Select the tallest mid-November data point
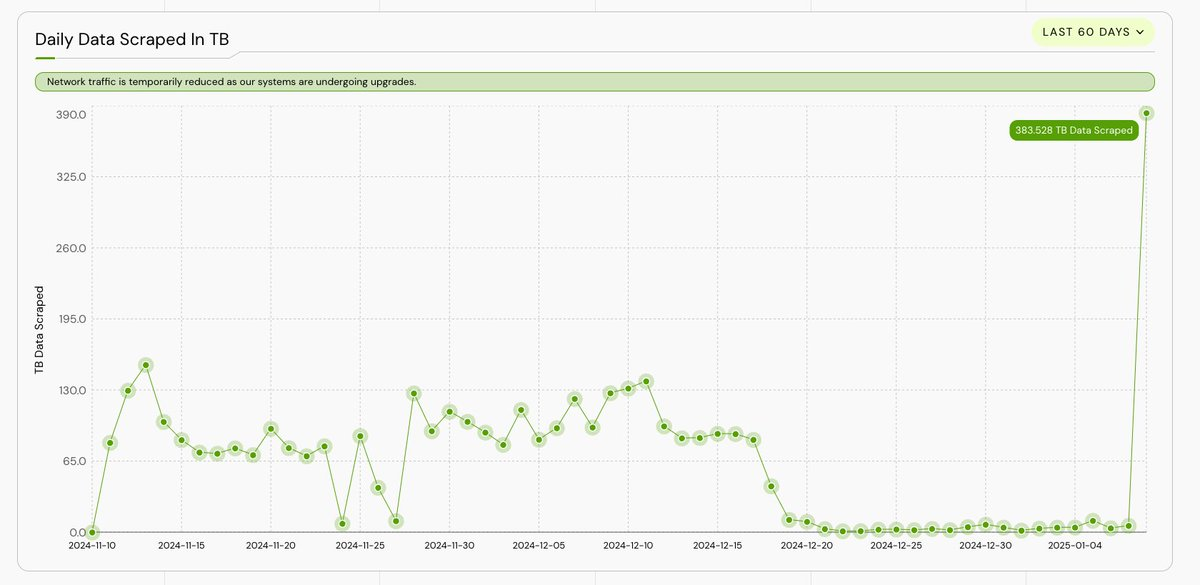Screen dimensions: 1200x585 click(x=146, y=365)
